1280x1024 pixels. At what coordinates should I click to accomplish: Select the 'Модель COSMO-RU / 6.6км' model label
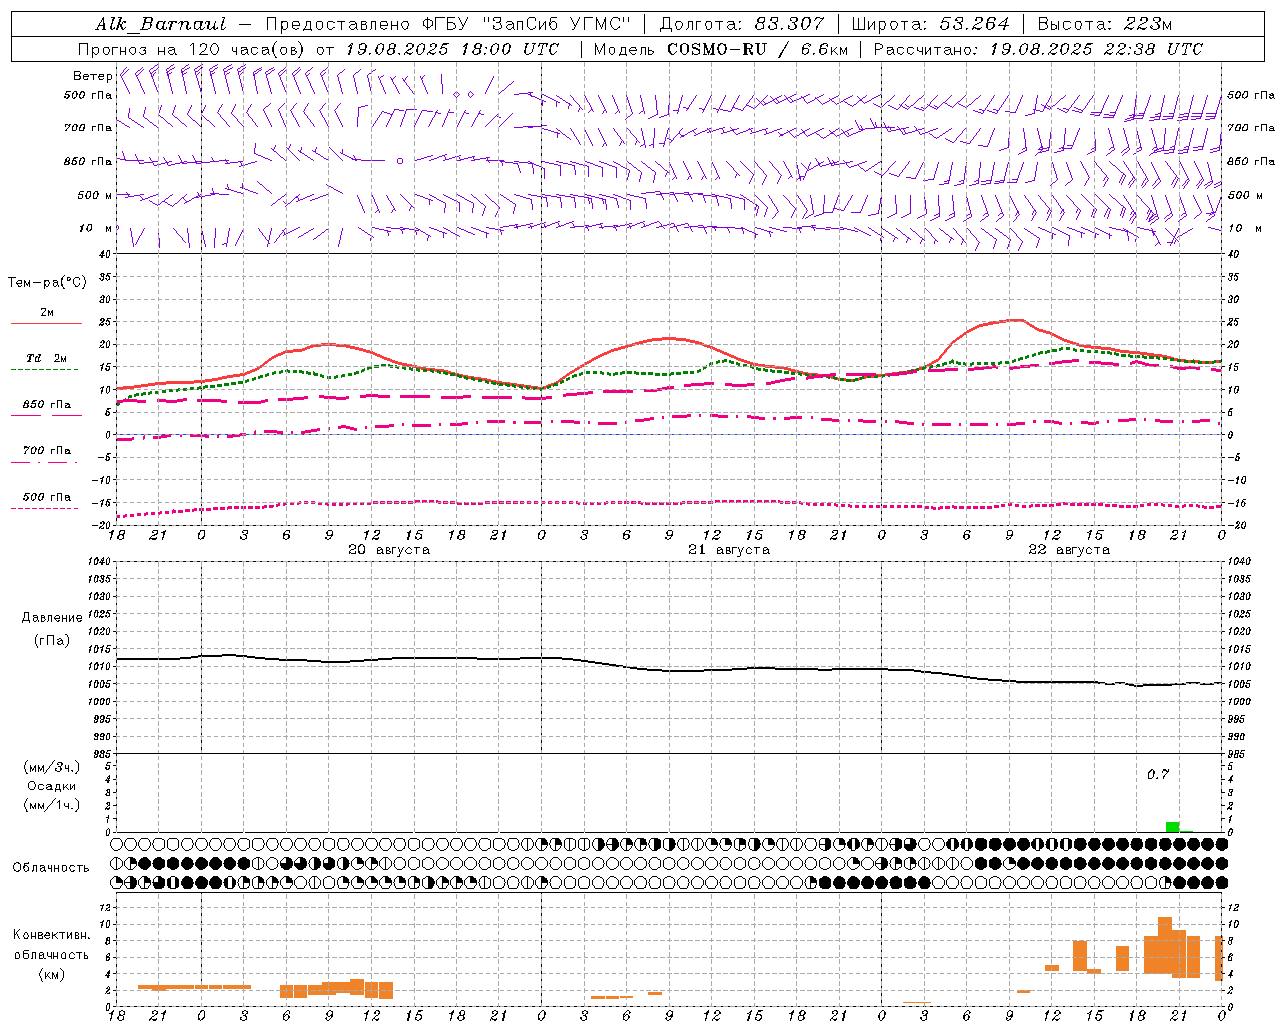click(721, 49)
